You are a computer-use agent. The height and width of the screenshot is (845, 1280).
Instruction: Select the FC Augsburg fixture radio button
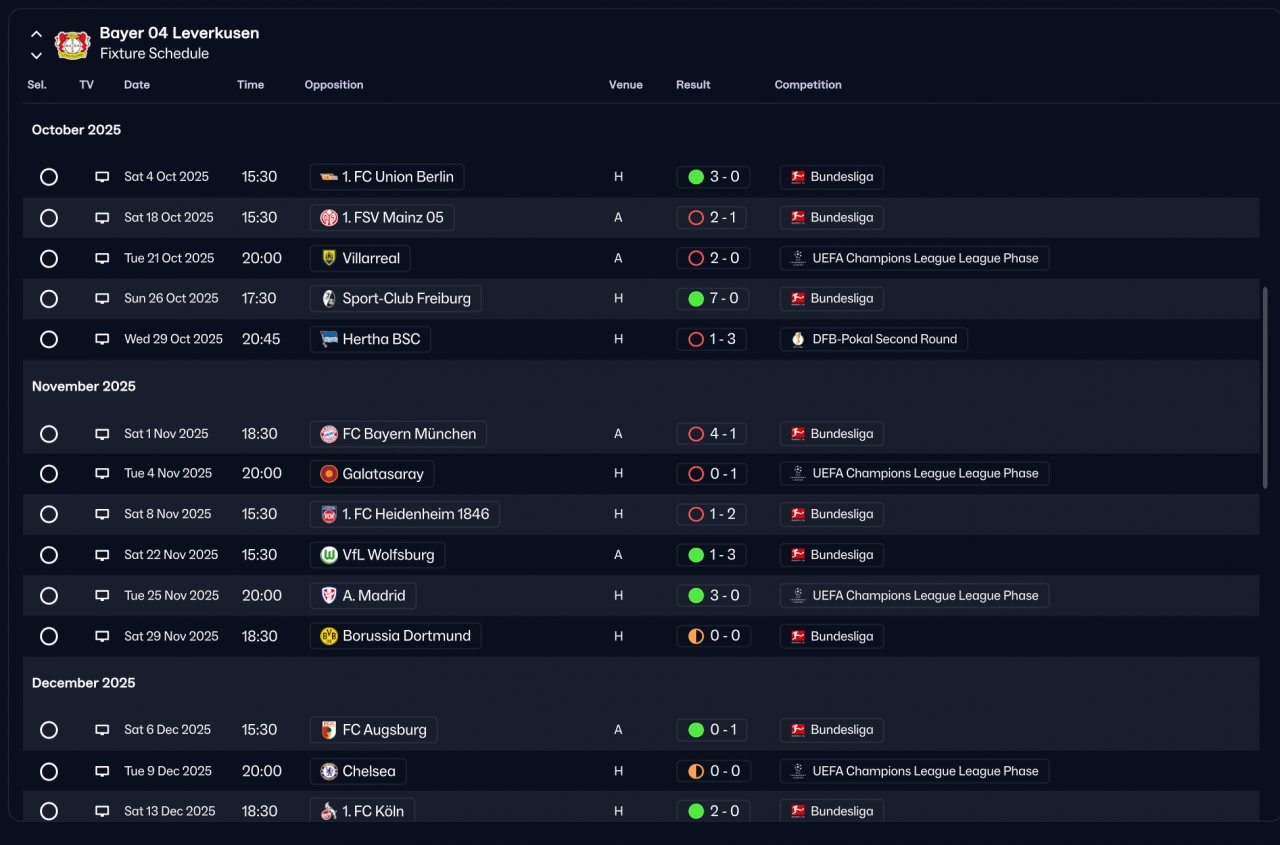(49, 730)
